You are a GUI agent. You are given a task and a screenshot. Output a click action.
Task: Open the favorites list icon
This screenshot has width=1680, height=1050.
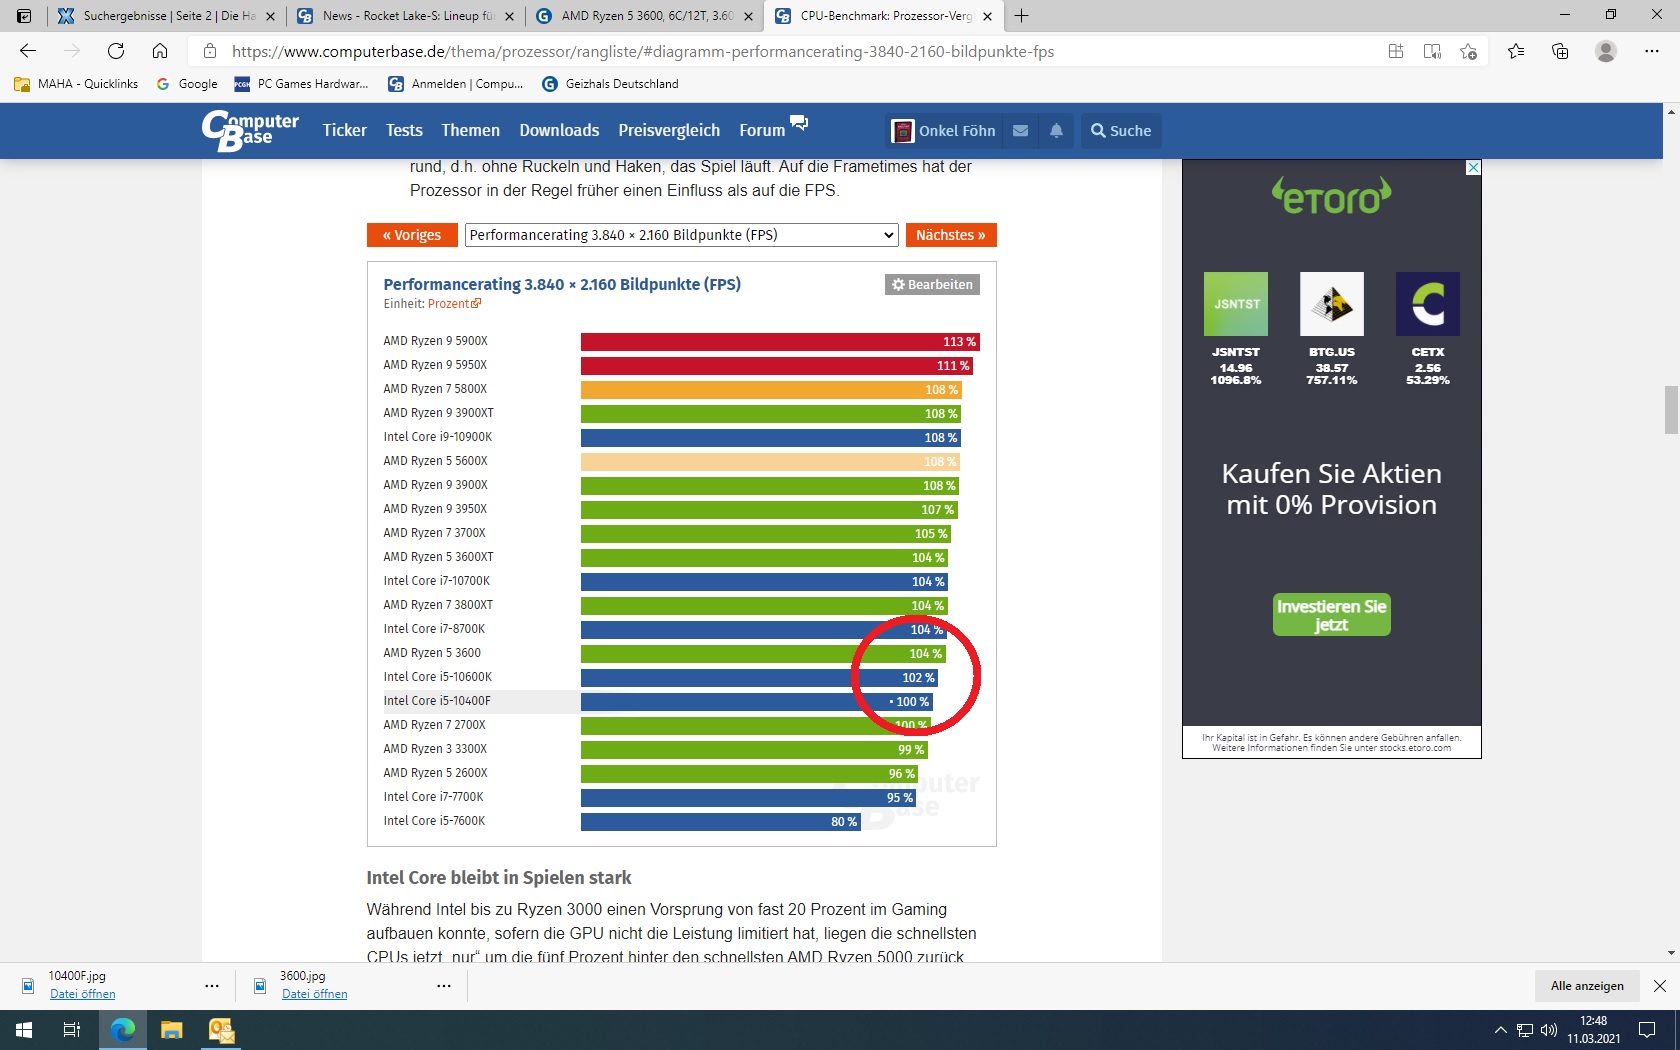[1516, 51]
